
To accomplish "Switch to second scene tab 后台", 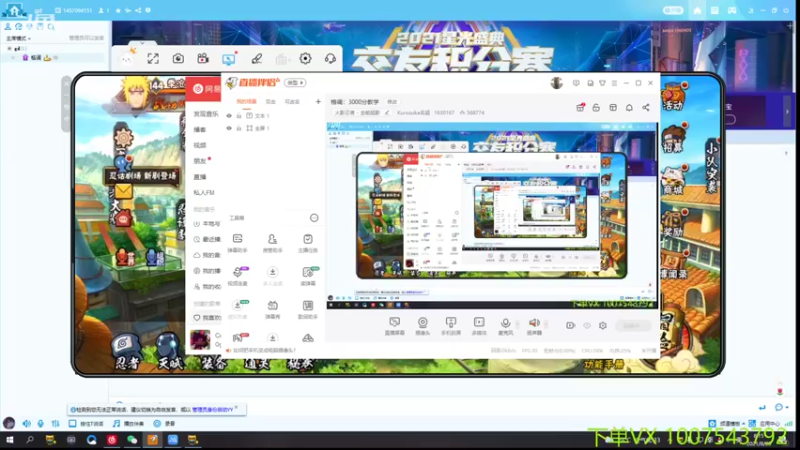I will [270, 102].
